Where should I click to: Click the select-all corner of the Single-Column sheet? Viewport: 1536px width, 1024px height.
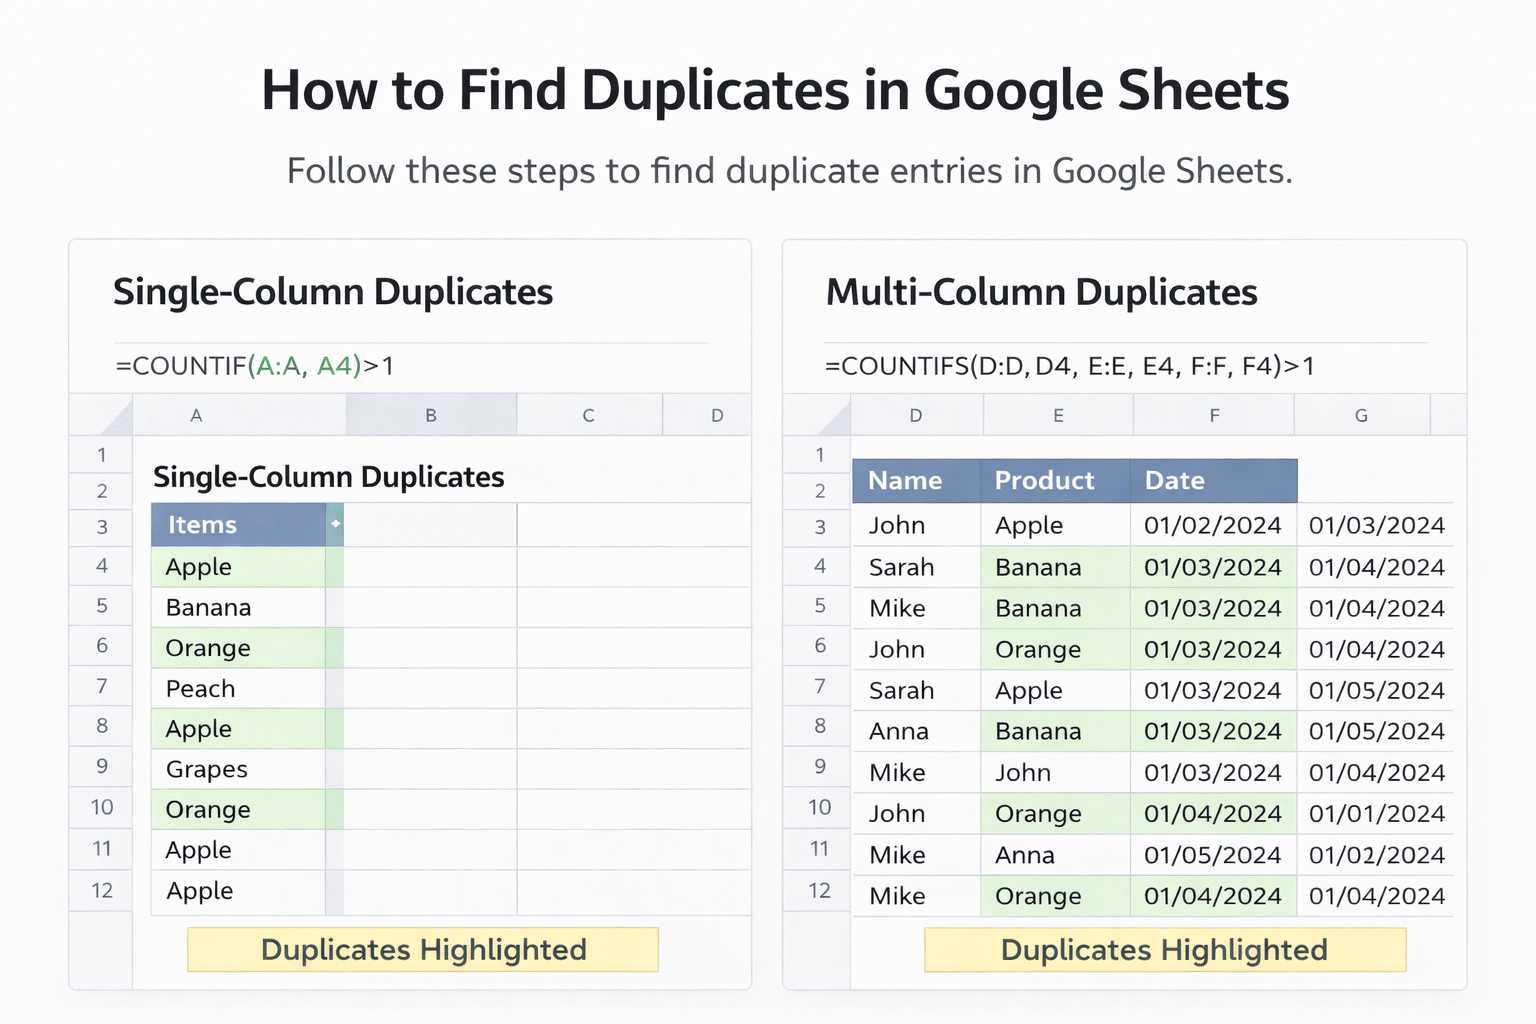click(x=101, y=415)
